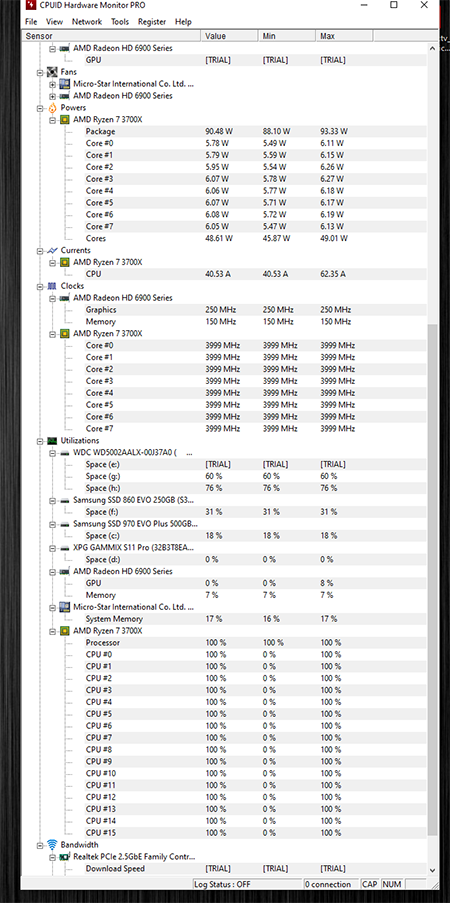Collapse the Clocks tree node
Viewport: 450px width, 903px height.
[x=40, y=286]
